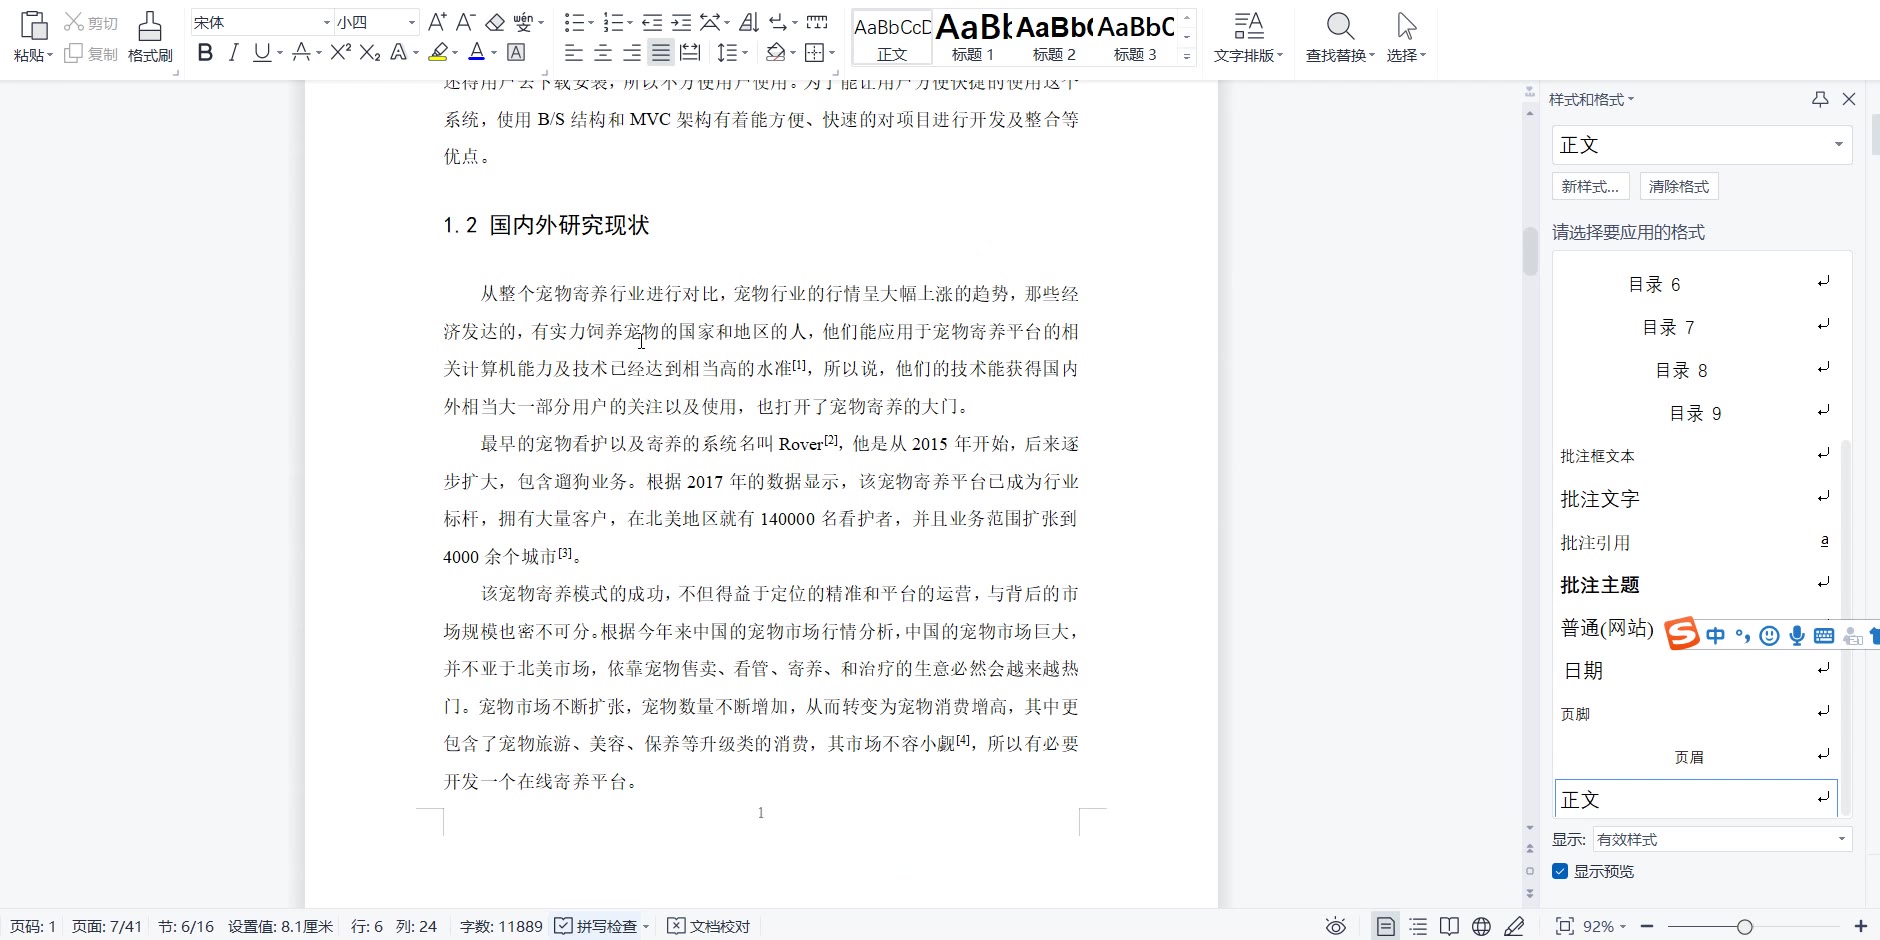
Task: Click the Format Painter brush icon
Action: (x=150, y=25)
